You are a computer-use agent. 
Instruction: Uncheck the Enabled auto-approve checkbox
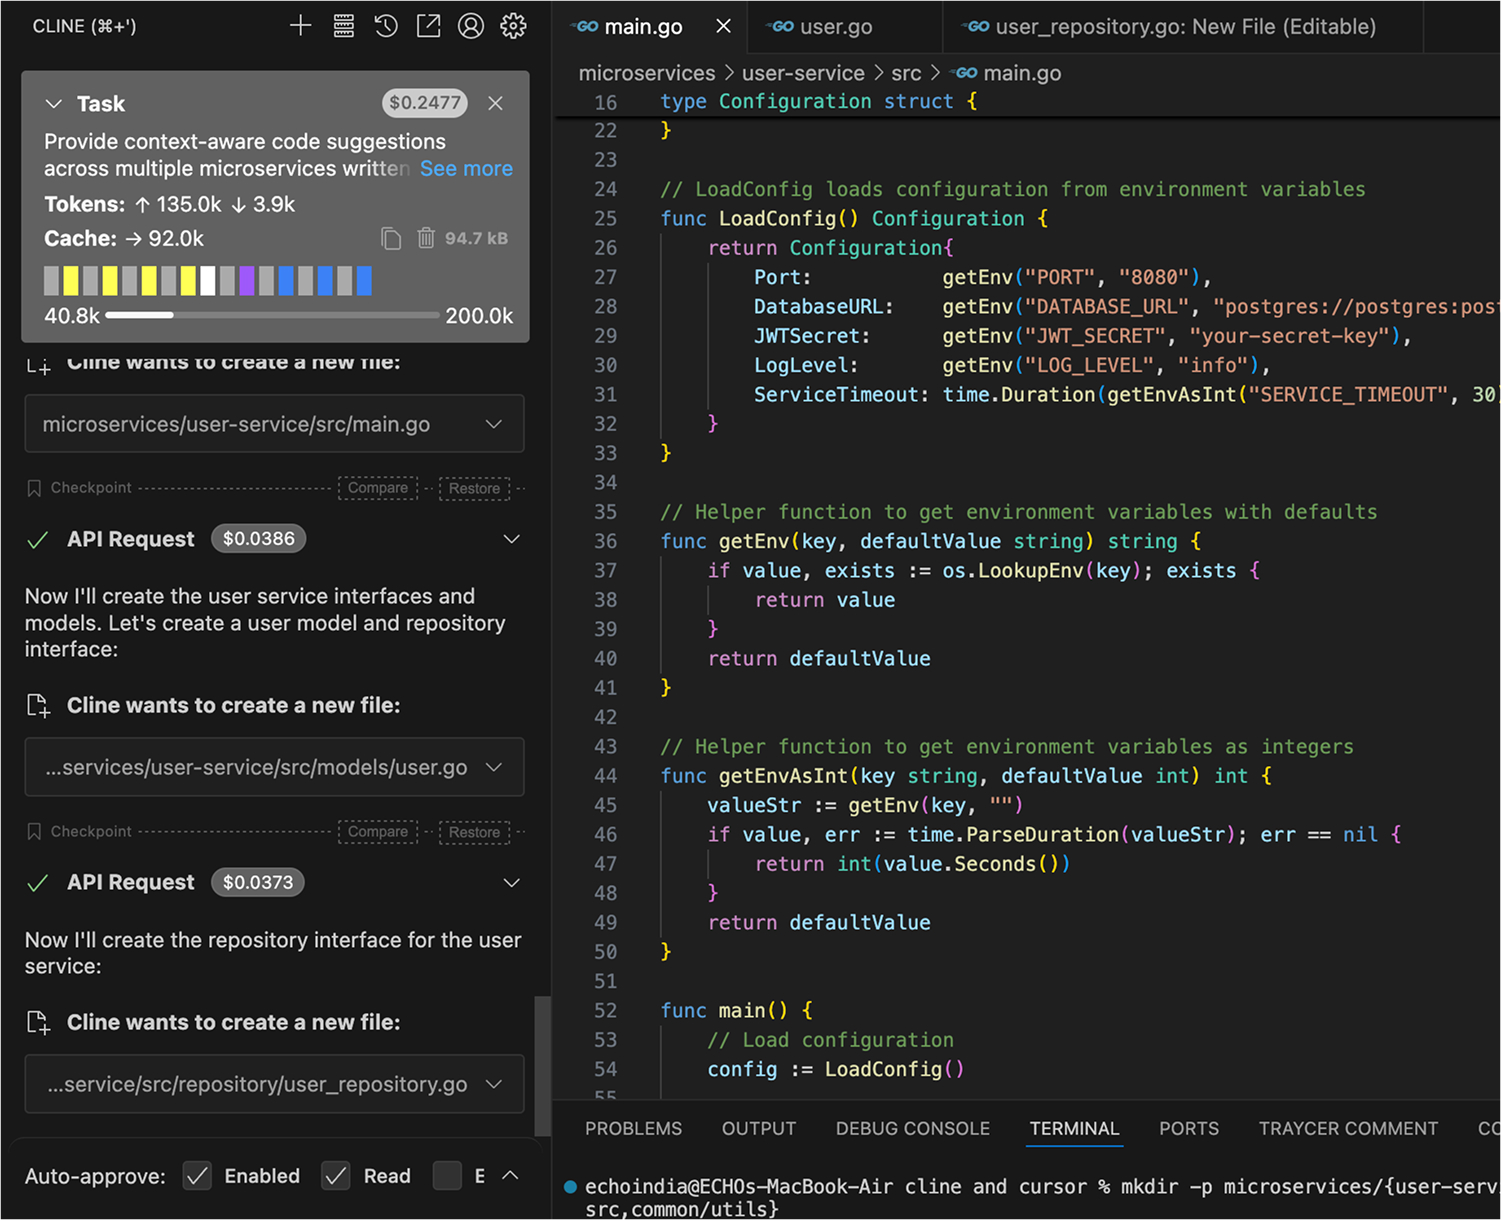click(197, 1176)
